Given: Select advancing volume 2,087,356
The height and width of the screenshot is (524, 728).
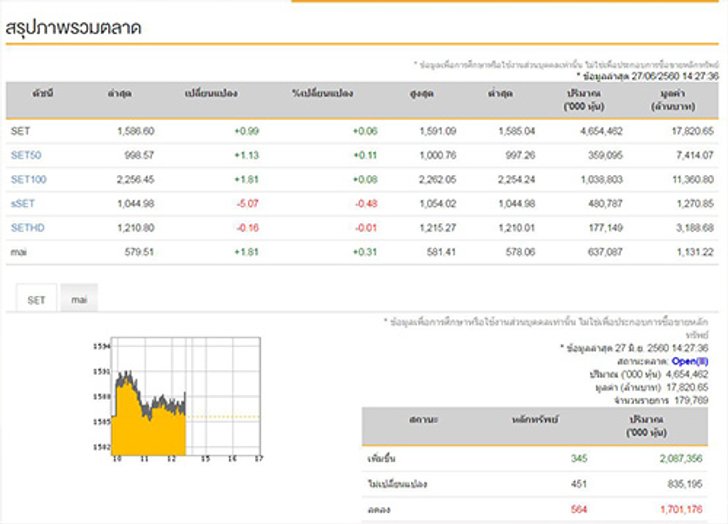Looking at the screenshot, I should pos(681,459).
